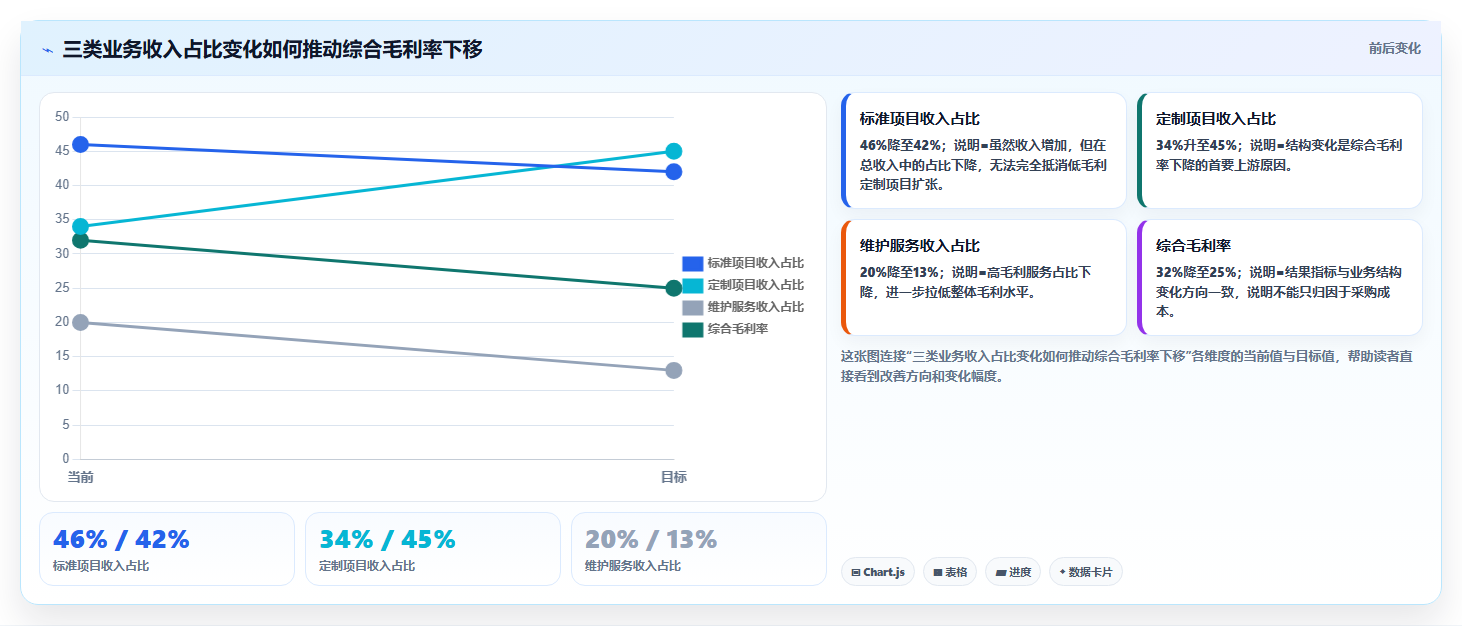Select the blue 当前 data point at 46
The height and width of the screenshot is (626, 1462).
(x=80, y=145)
